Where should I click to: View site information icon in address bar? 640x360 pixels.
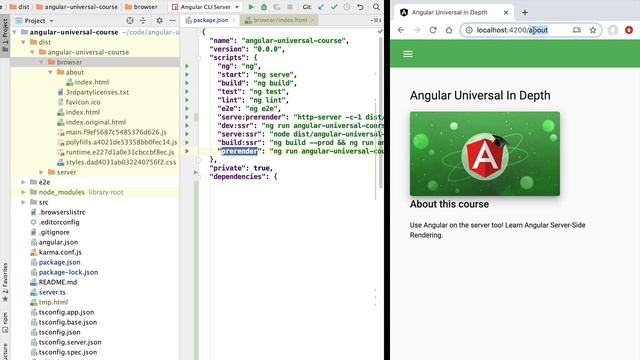(x=469, y=30)
